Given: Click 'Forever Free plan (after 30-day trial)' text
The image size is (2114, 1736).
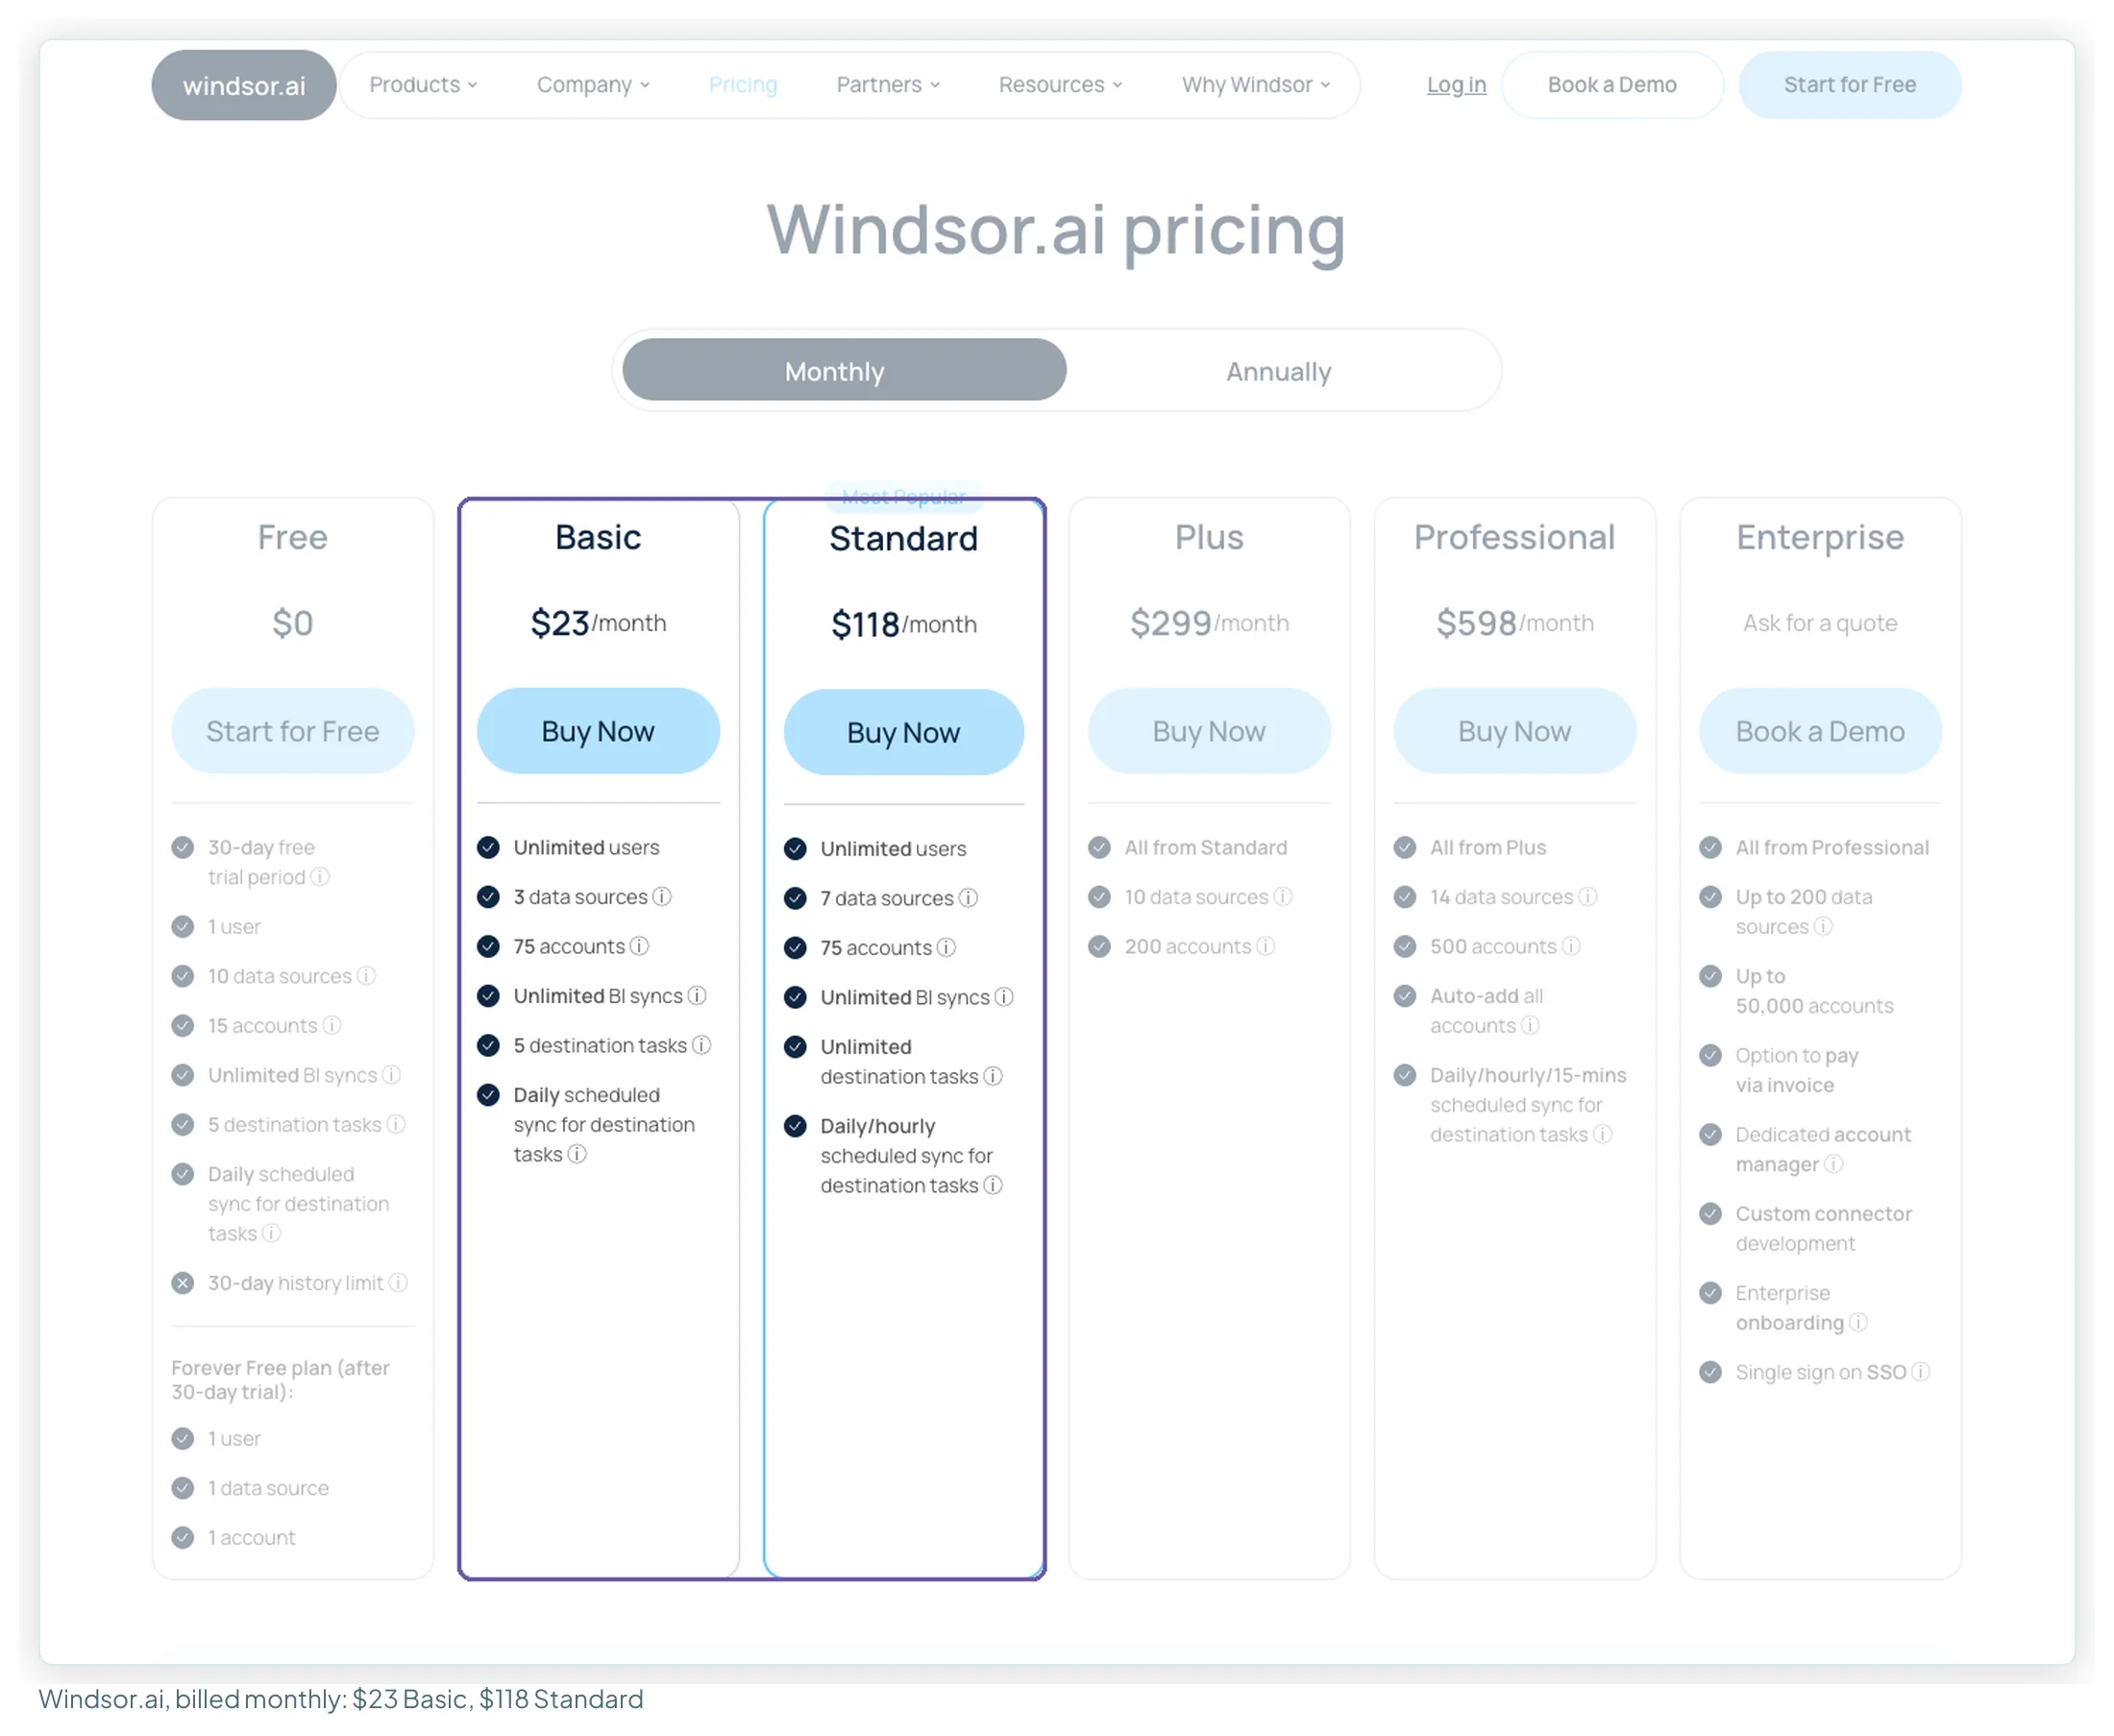Looking at the screenshot, I should (x=280, y=1380).
